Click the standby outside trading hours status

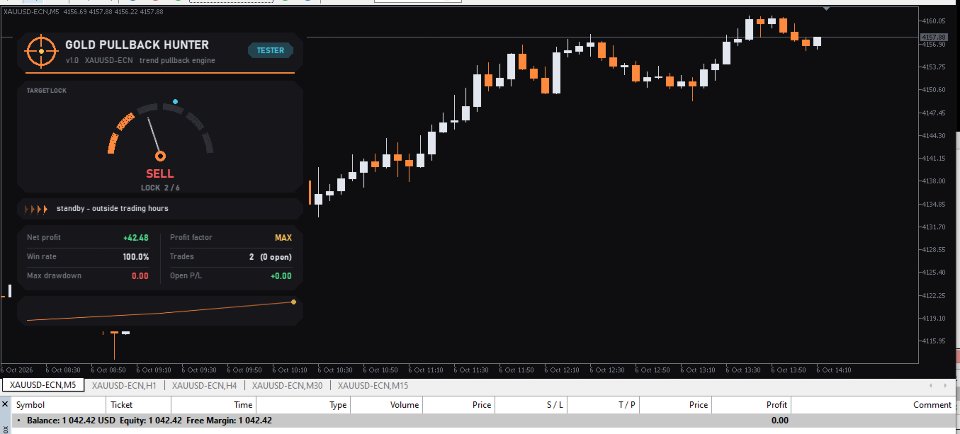pos(112,209)
